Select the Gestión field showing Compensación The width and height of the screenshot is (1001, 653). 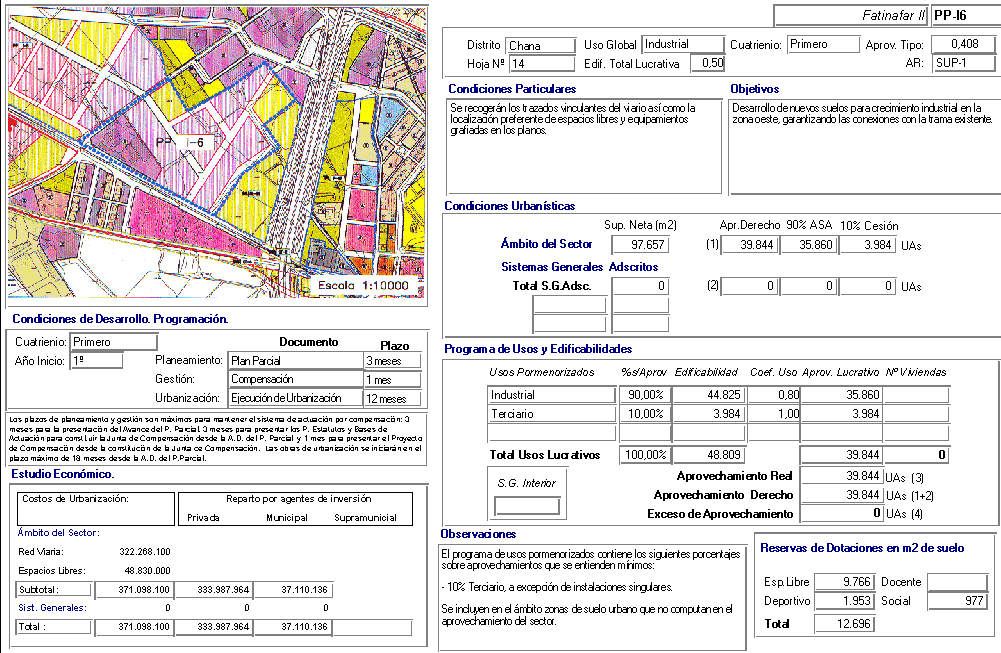pyautogui.click(x=294, y=380)
